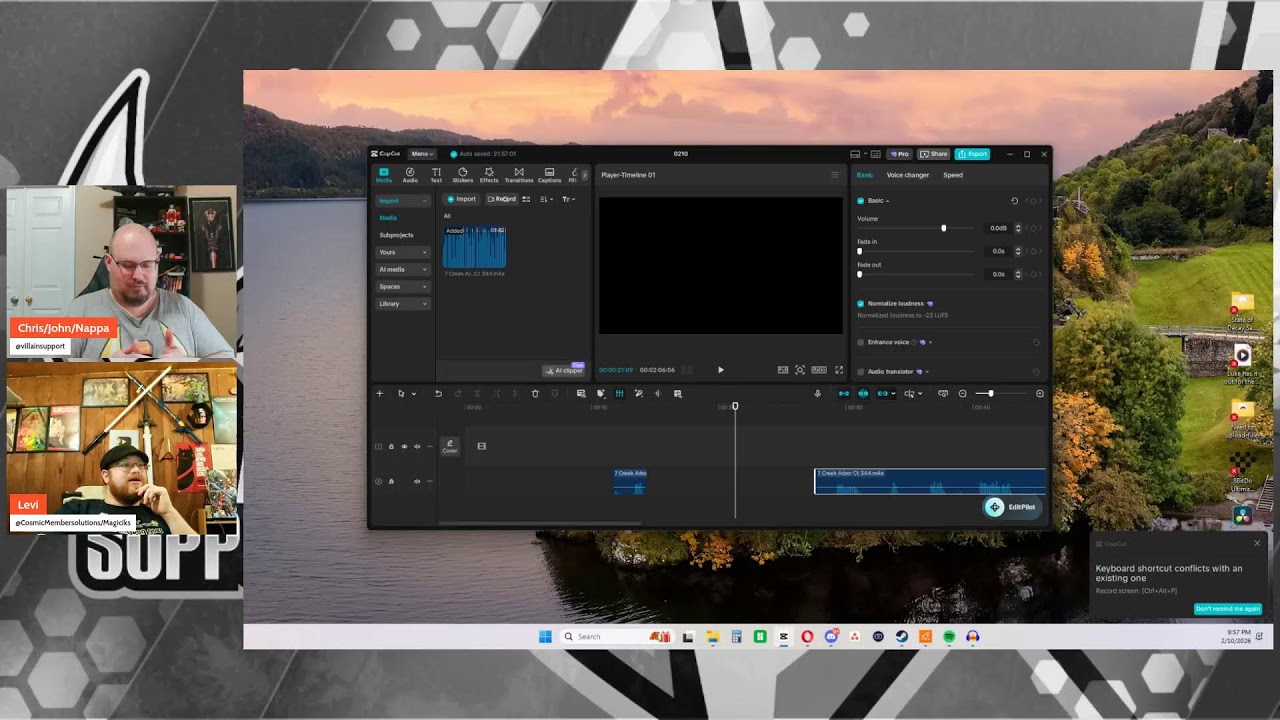
Task: Open the Audio media tab icon
Action: point(410,175)
